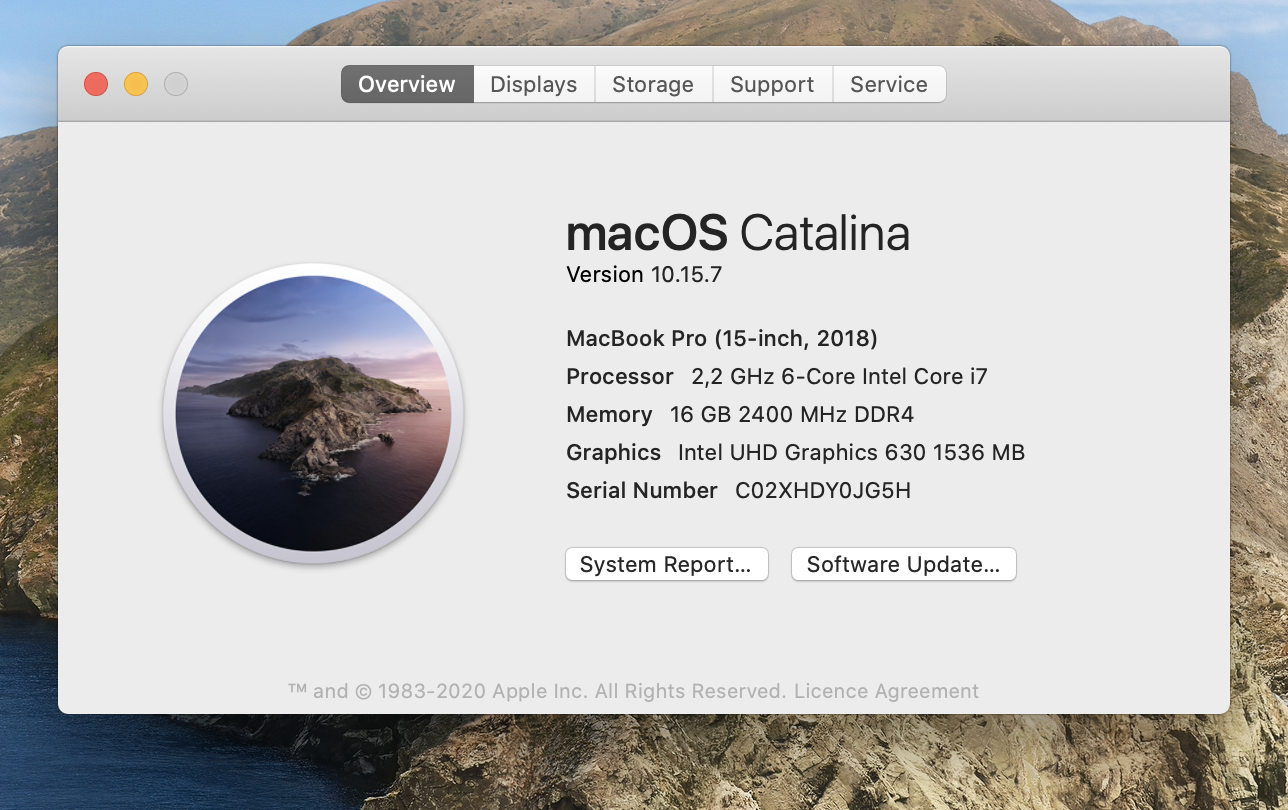Select the Support tab
Viewport: 1288px width, 810px height.
[x=772, y=84]
